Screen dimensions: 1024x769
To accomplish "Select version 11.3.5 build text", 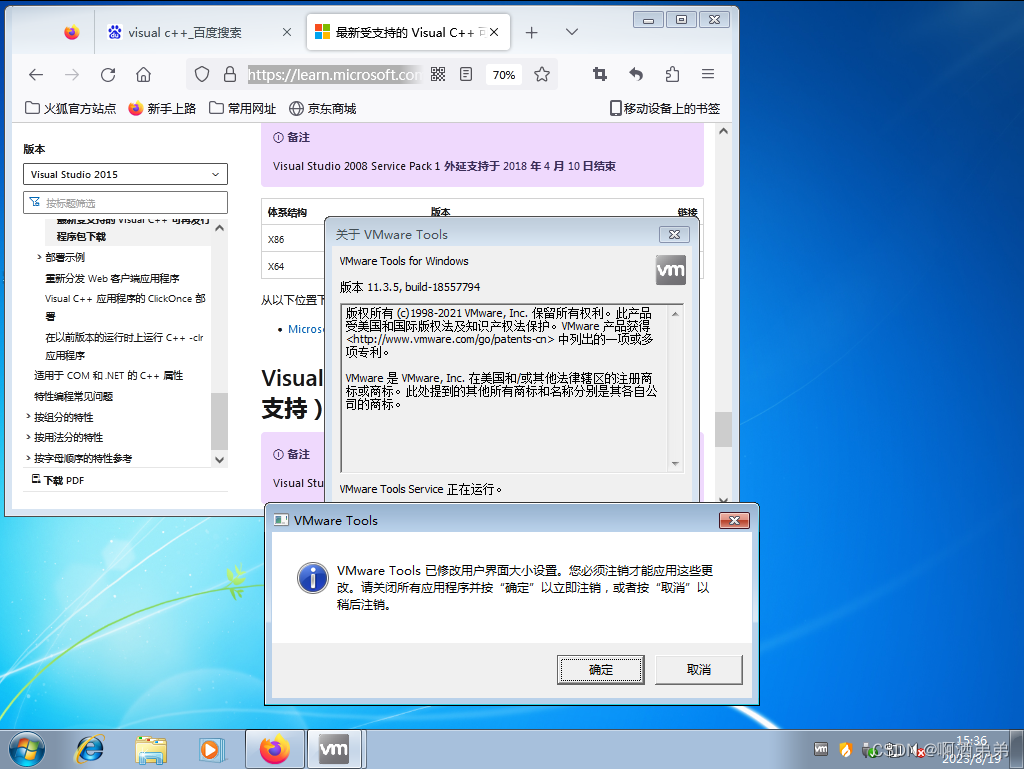I will click(409, 287).
